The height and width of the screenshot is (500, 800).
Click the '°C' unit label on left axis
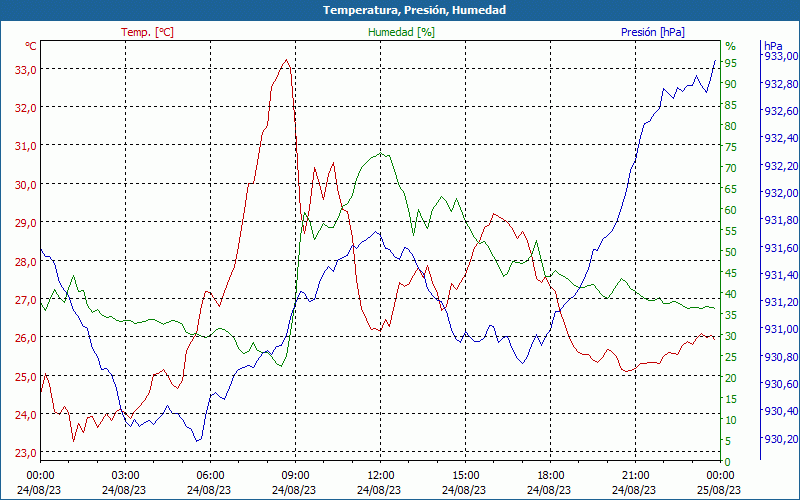(x=31, y=46)
